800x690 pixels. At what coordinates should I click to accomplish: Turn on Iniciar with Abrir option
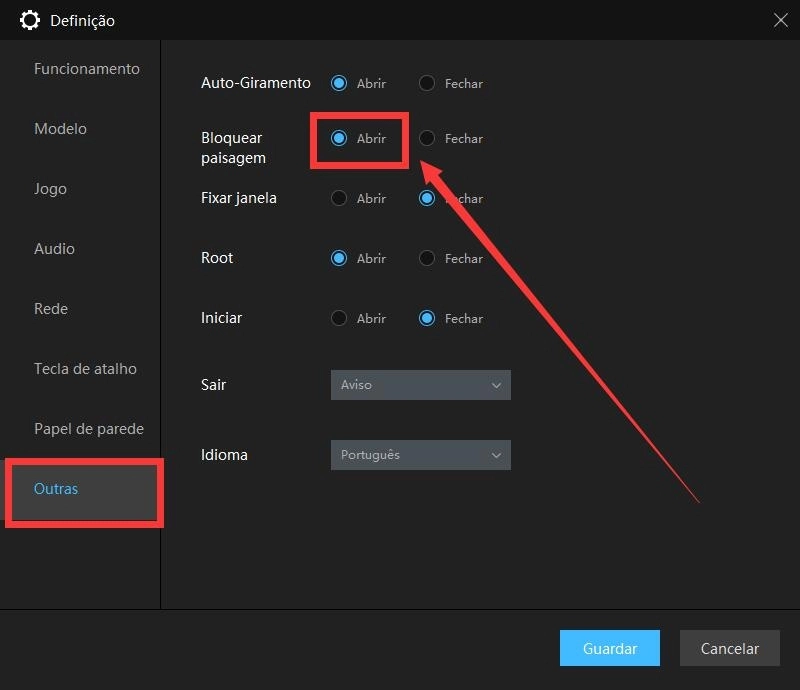pyautogui.click(x=339, y=319)
